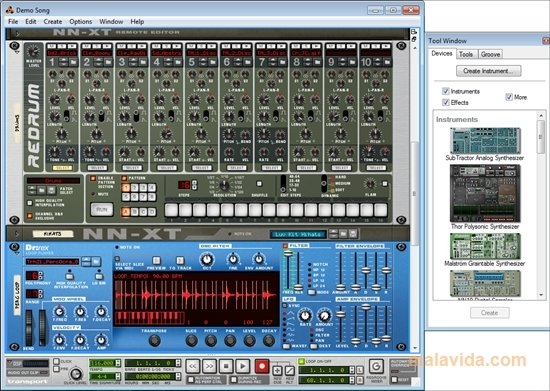Click the New Dub plus icon
Viewport: 550px width, 391px height.
click(277, 370)
